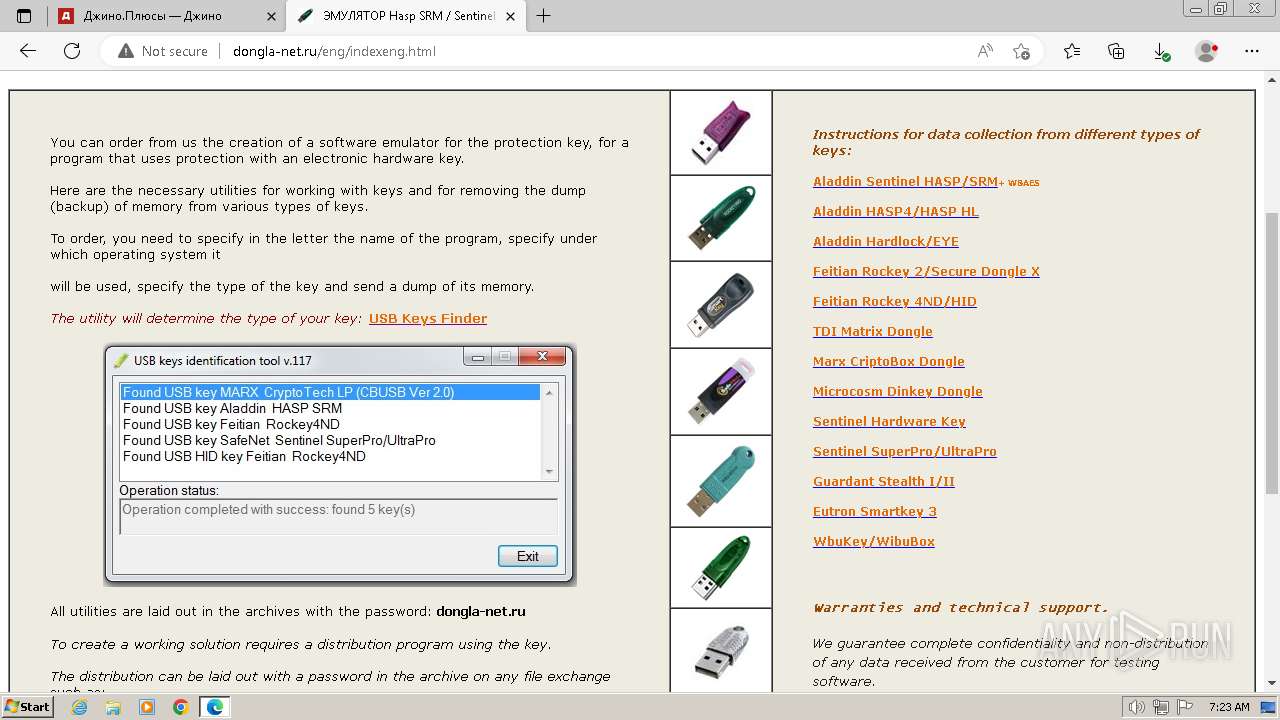Open the Sentinel Hardware Key link
This screenshot has height=720, width=1280.
coord(889,421)
